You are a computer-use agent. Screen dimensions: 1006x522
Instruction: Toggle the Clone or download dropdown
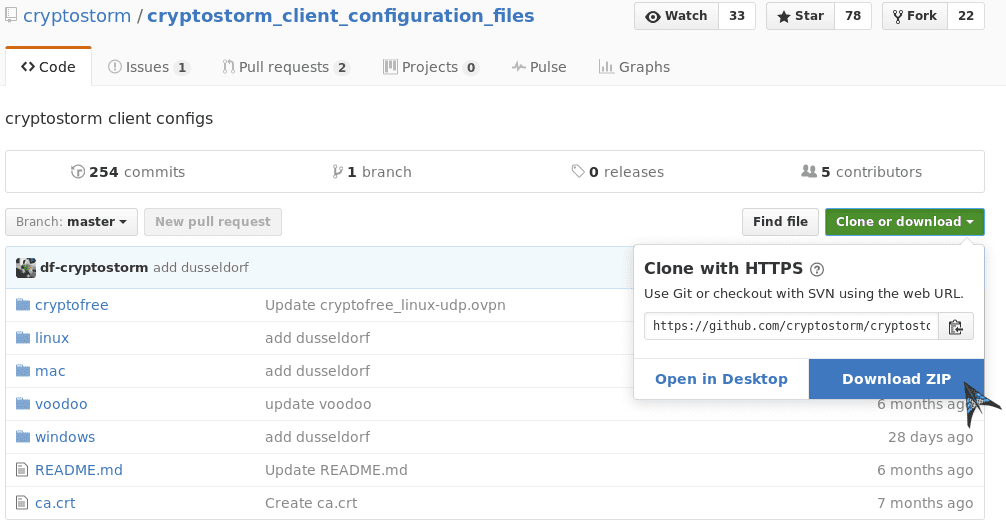click(x=905, y=222)
